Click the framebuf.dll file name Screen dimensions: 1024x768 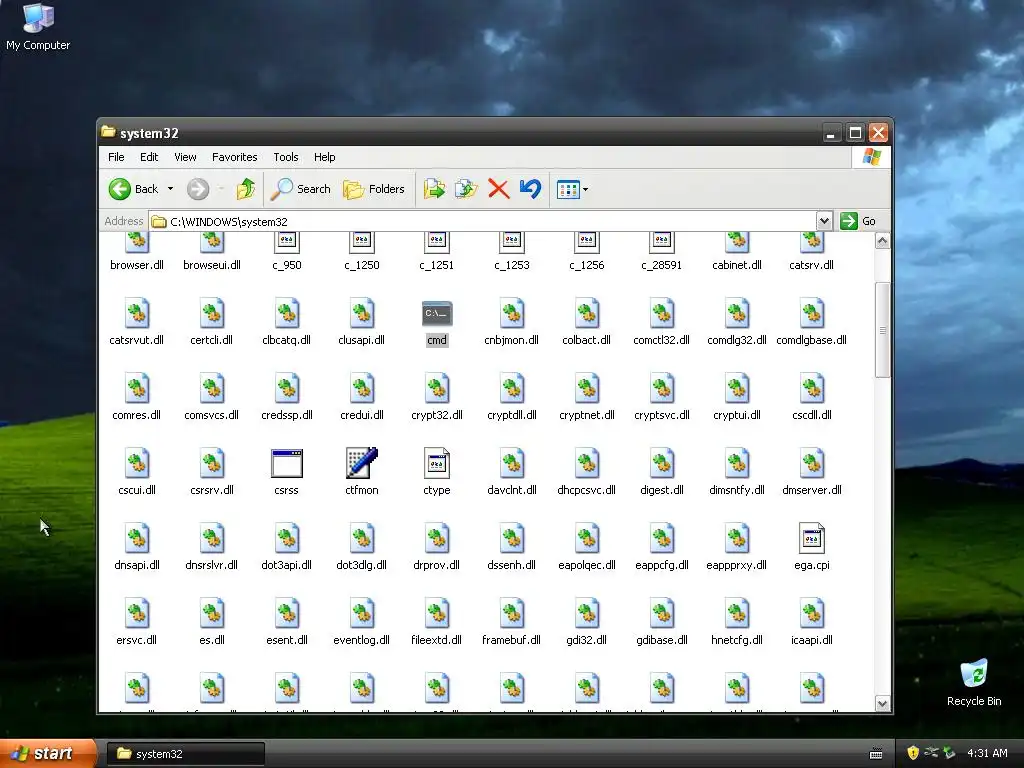[511, 641]
